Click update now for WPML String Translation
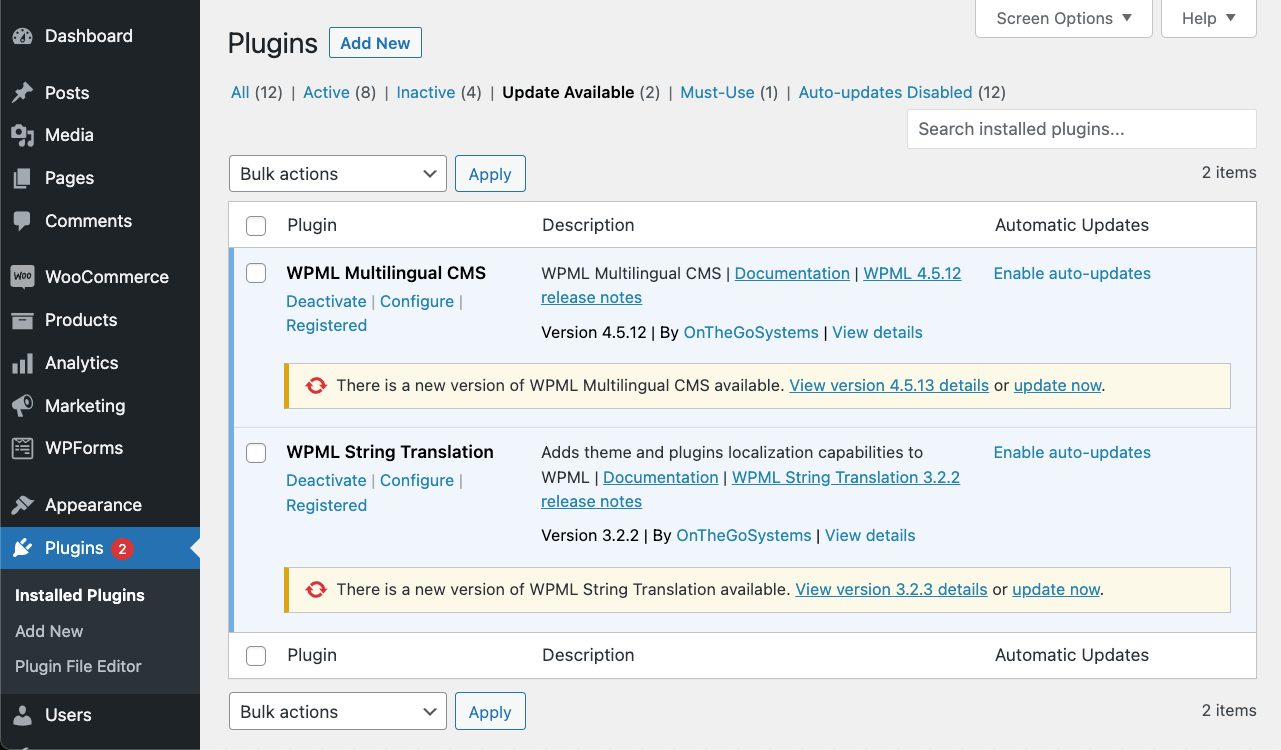The width and height of the screenshot is (1281, 750). (x=1056, y=589)
